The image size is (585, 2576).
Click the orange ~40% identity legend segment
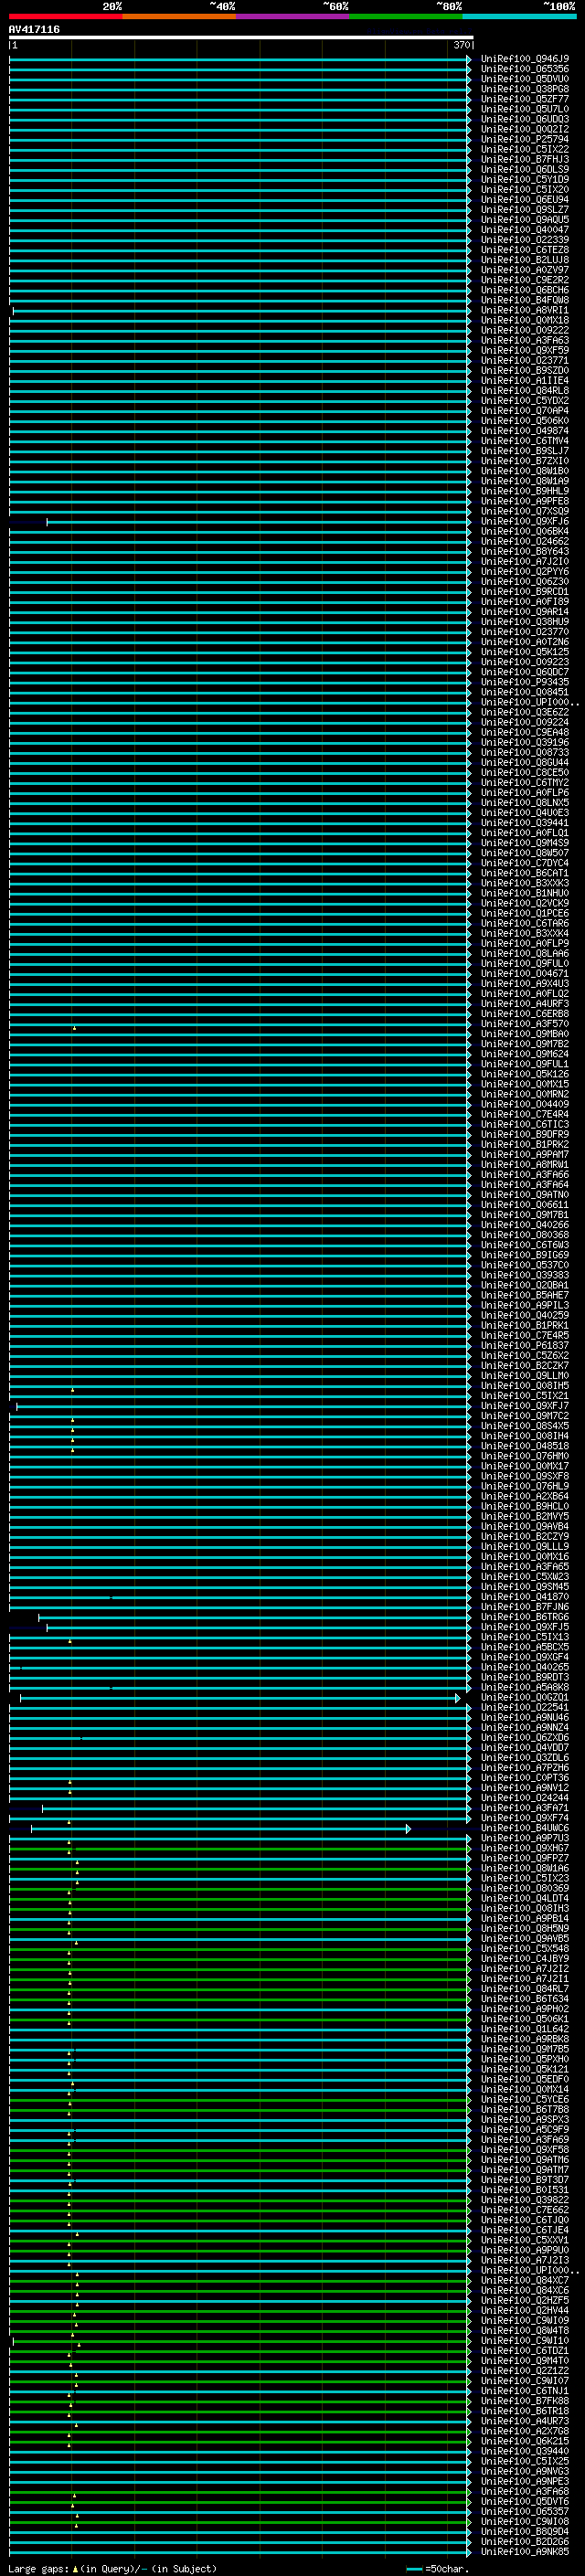coord(180,16)
